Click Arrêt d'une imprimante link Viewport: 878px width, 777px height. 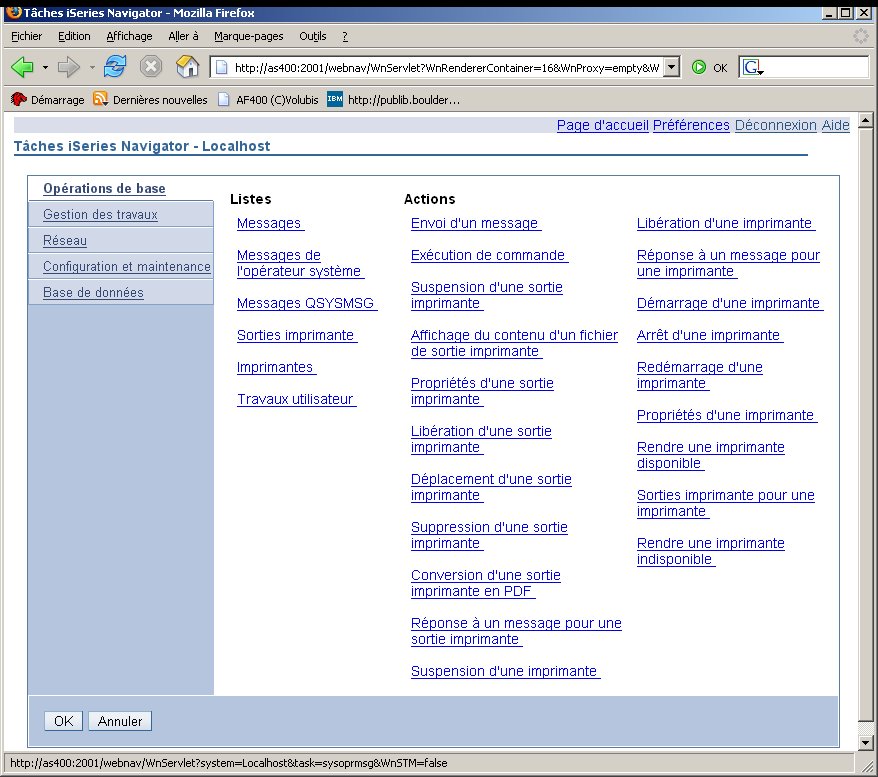(709, 335)
